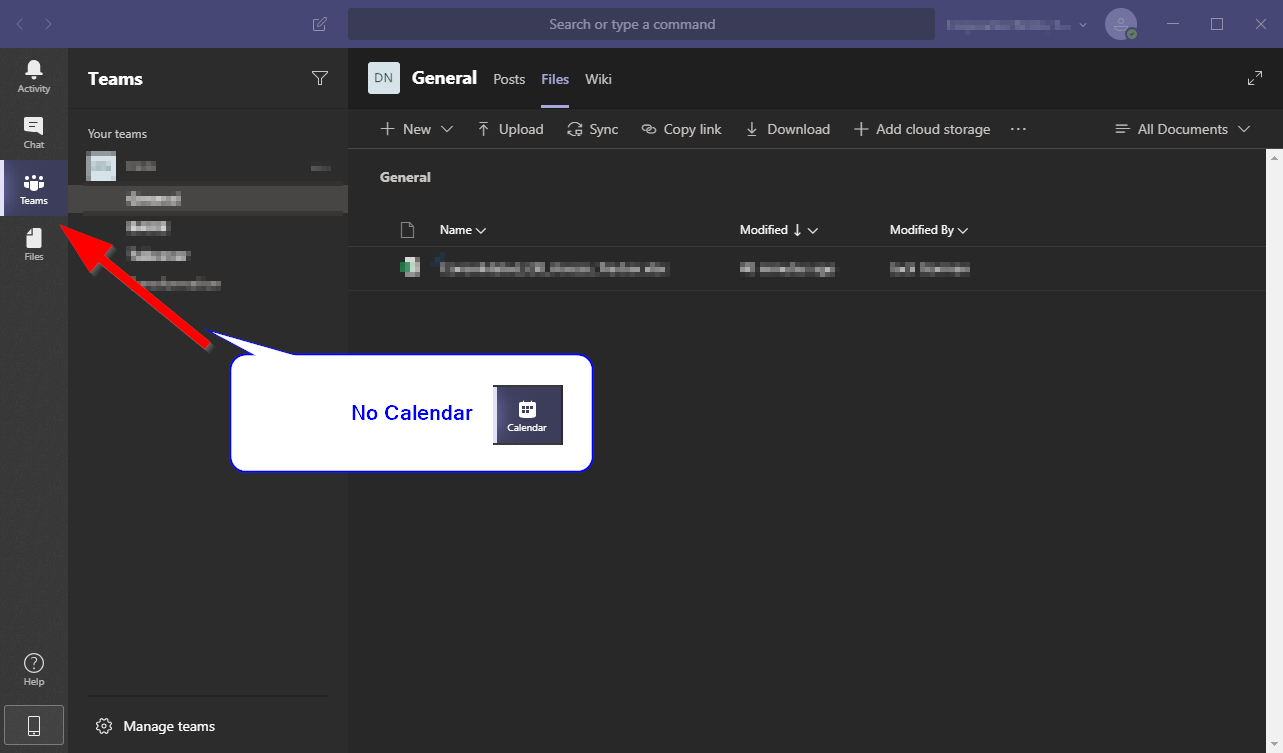Click the file list vertical scrollbar
The image size is (1283, 753).
coord(1274,450)
